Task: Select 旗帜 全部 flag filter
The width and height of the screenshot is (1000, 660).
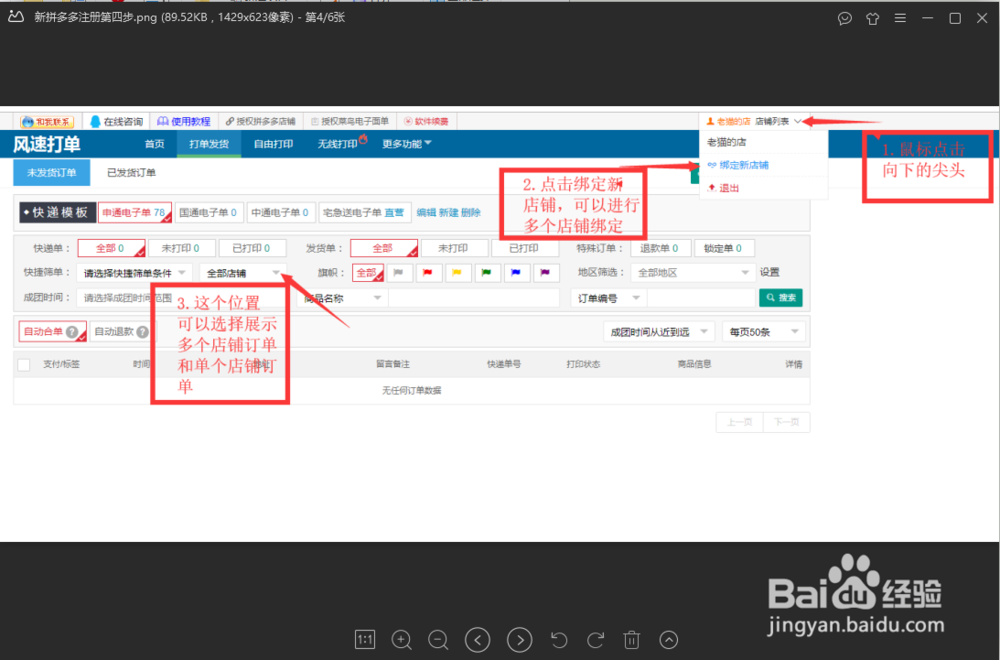Action: pyautogui.click(x=367, y=273)
